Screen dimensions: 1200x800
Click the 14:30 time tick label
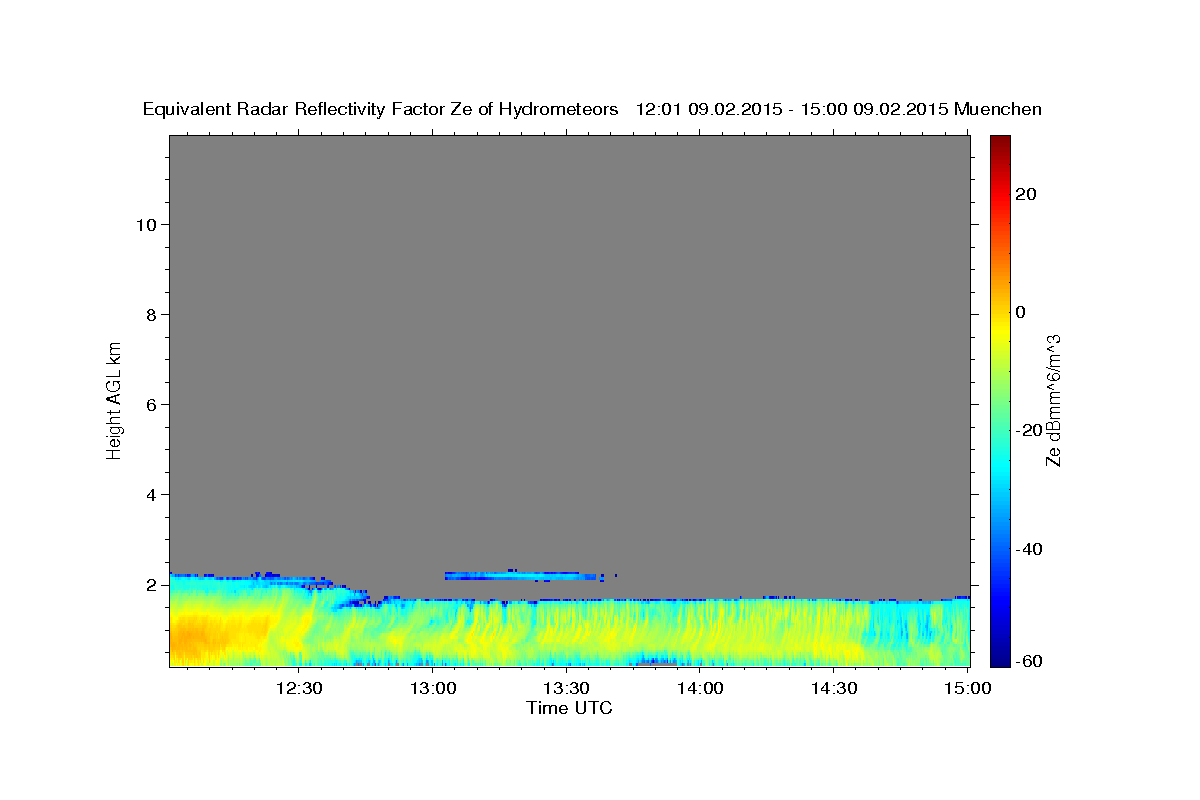(x=834, y=688)
